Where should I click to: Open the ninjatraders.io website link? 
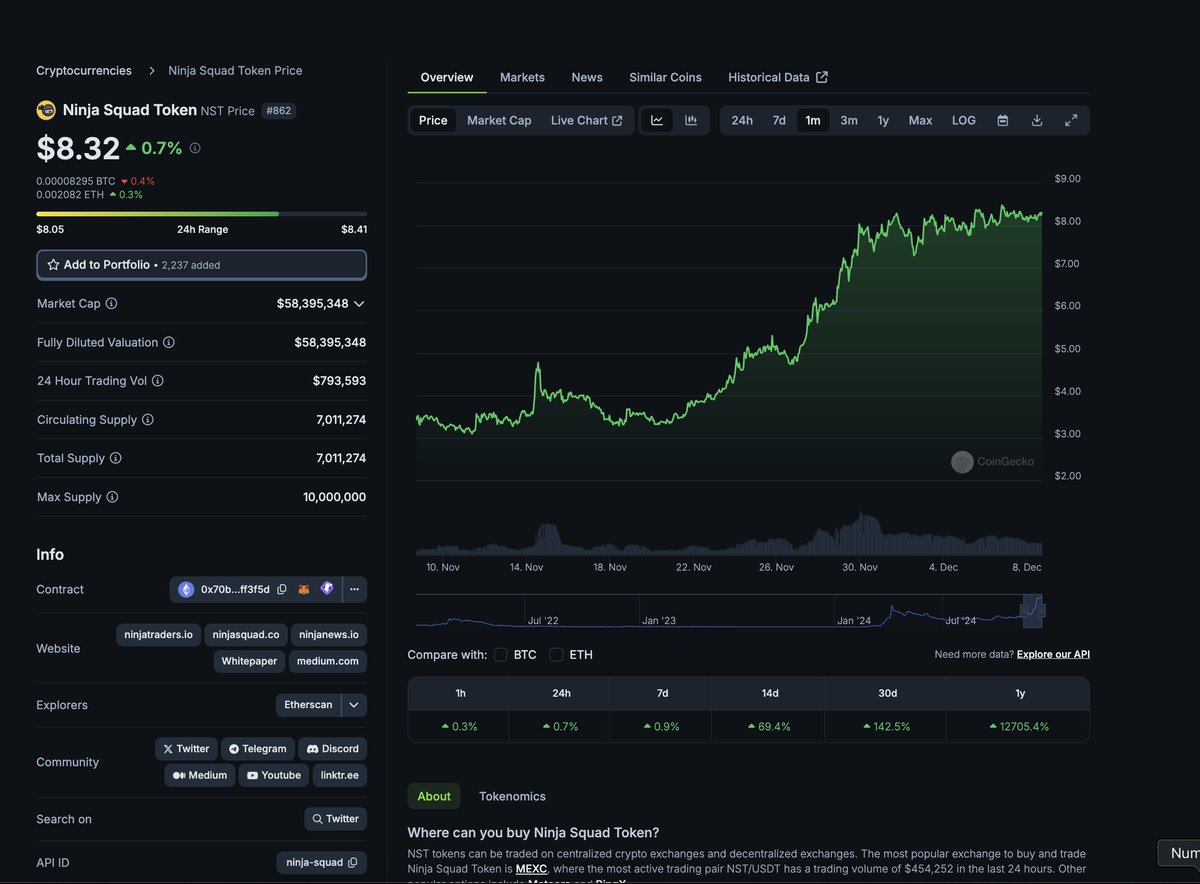[x=158, y=635]
